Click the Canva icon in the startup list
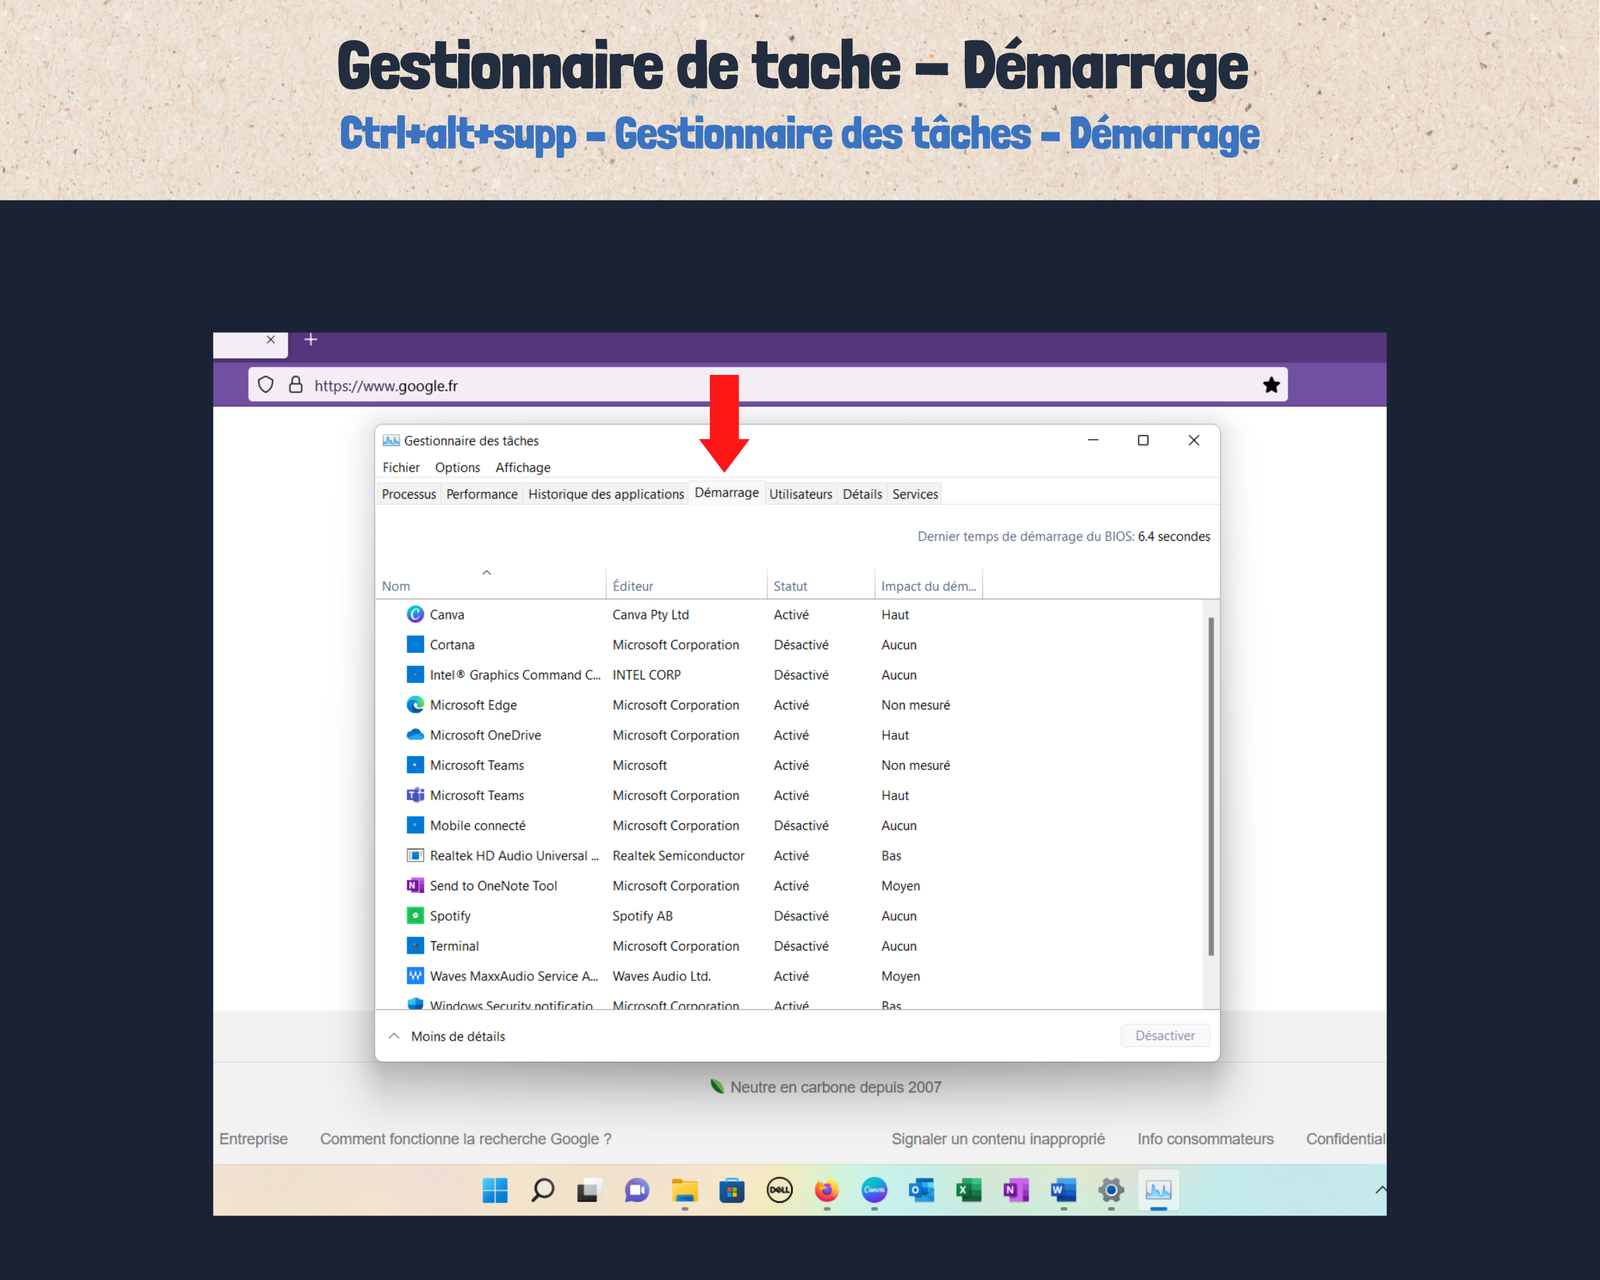1600x1280 pixels. [x=415, y=614]
